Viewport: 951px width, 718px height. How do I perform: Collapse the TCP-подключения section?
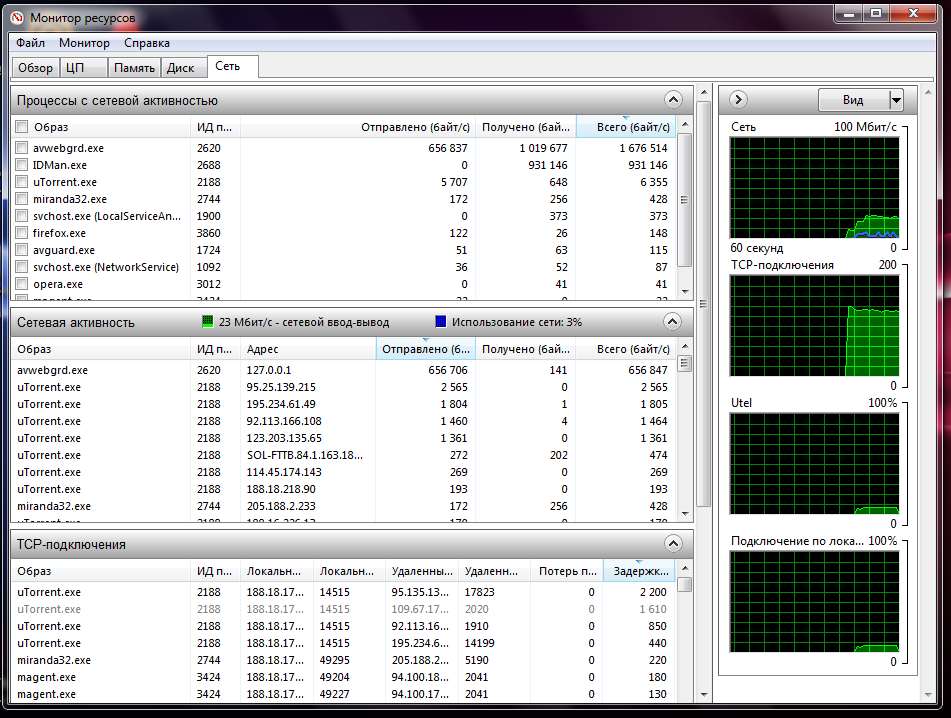click(673, 544)
